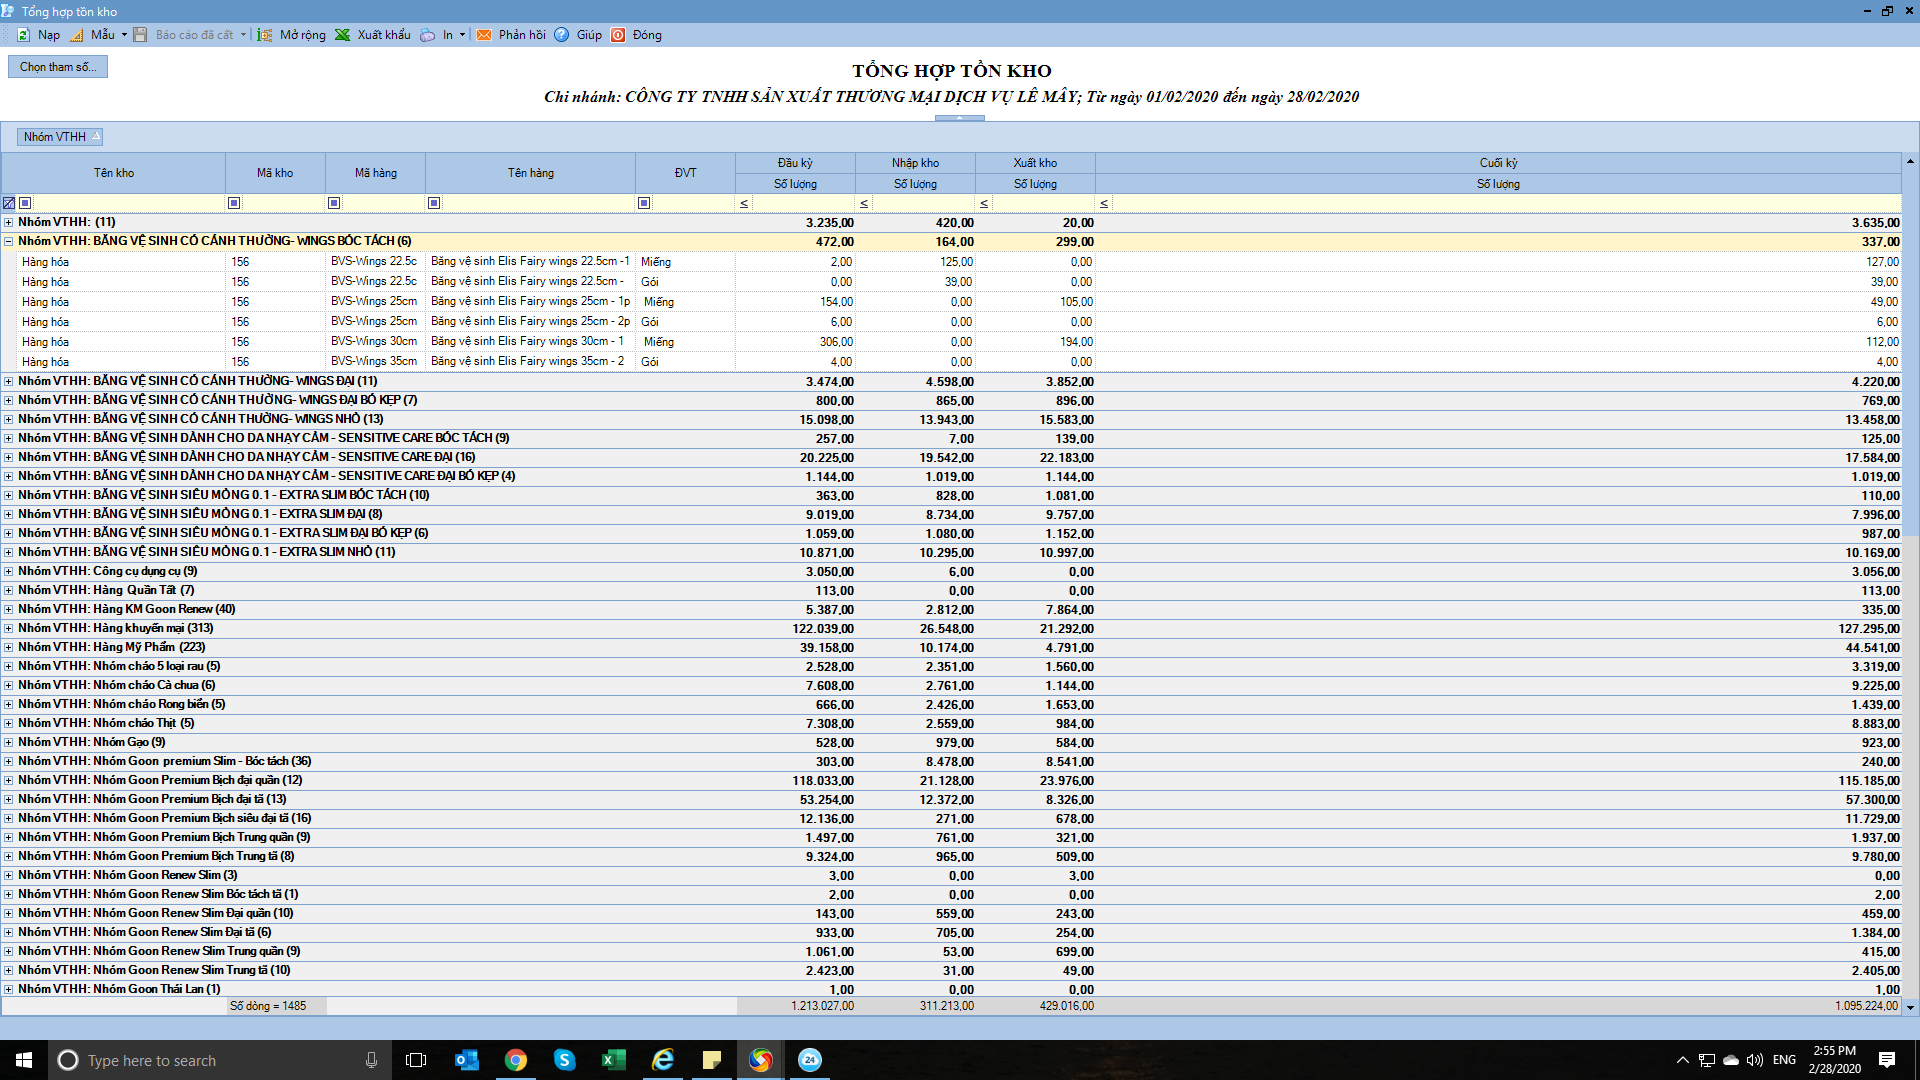The image size is (1920, 1080).
Task: Click the Chọn tham số button
Action: point(58,67)
